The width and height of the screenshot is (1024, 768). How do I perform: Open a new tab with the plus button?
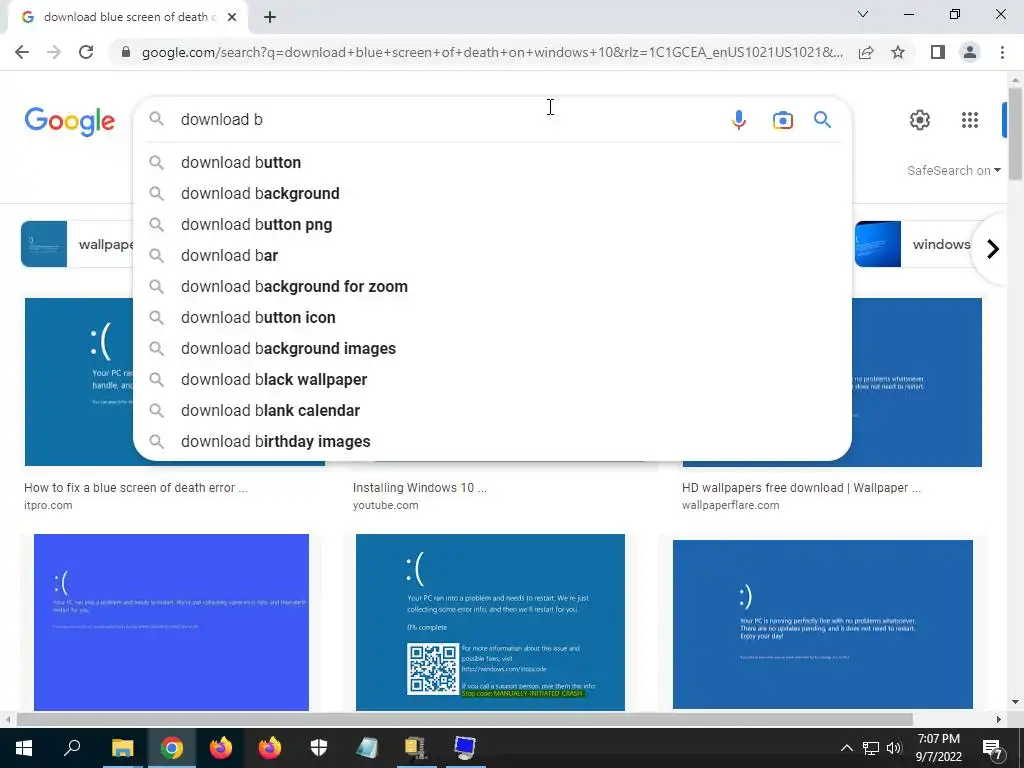pyautogui.click(x=270, y=17)
